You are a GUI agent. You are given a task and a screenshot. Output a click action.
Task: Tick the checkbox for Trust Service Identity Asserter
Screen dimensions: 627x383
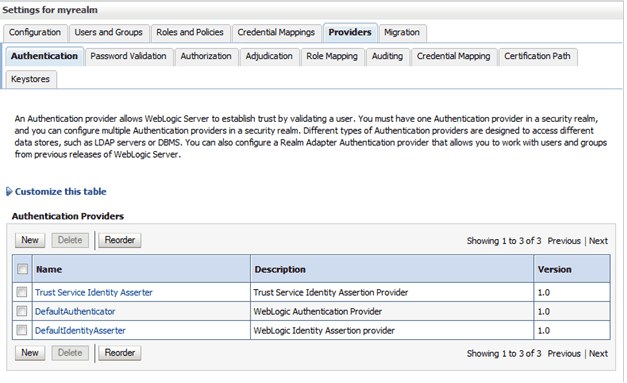point(22,292)
